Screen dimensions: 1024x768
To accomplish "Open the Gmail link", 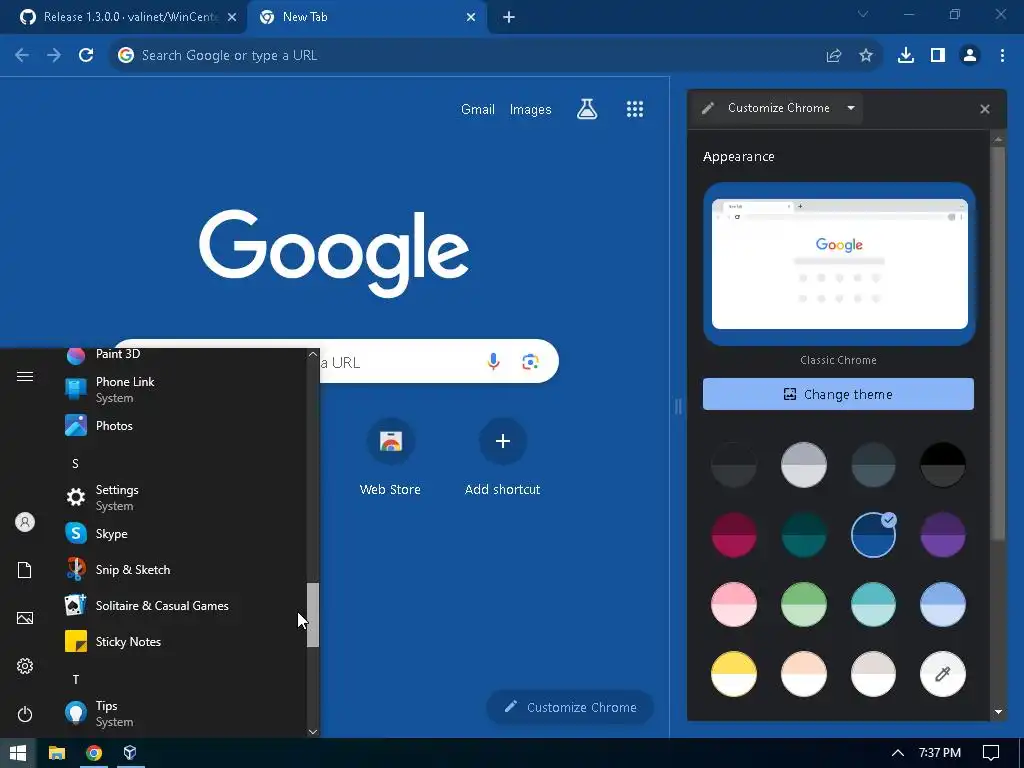I will (478, 109).
